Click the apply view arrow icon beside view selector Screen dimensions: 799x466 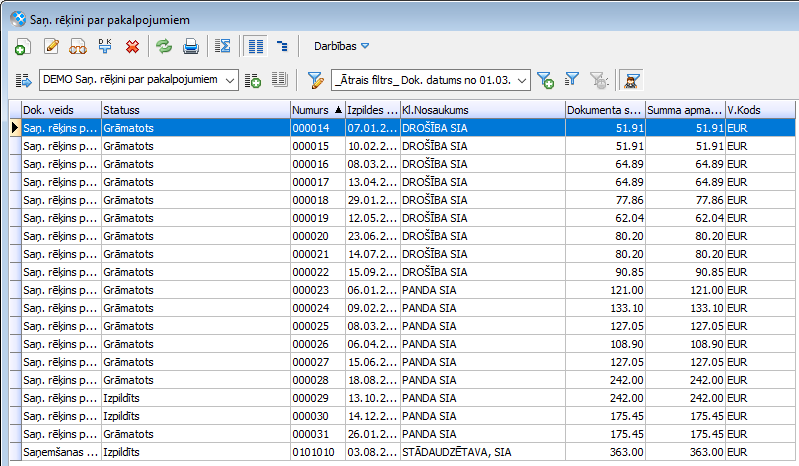[x=23, y=80]
